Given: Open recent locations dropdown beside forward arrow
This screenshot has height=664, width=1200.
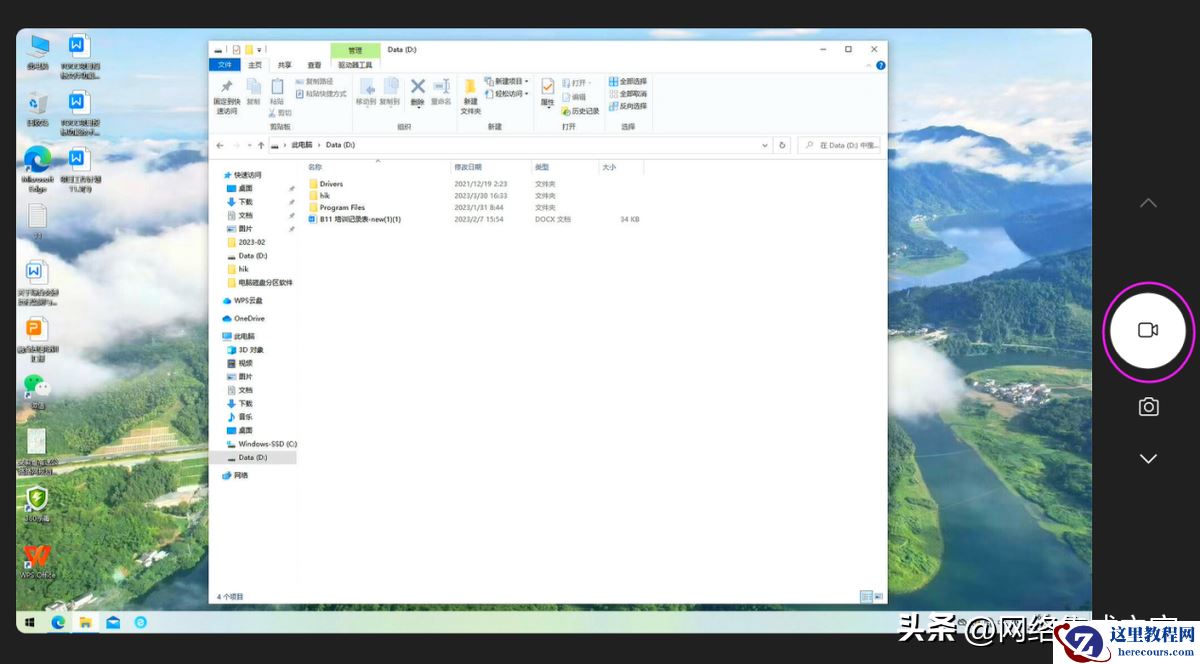Looking at the screenshot, I should point(250,145).
